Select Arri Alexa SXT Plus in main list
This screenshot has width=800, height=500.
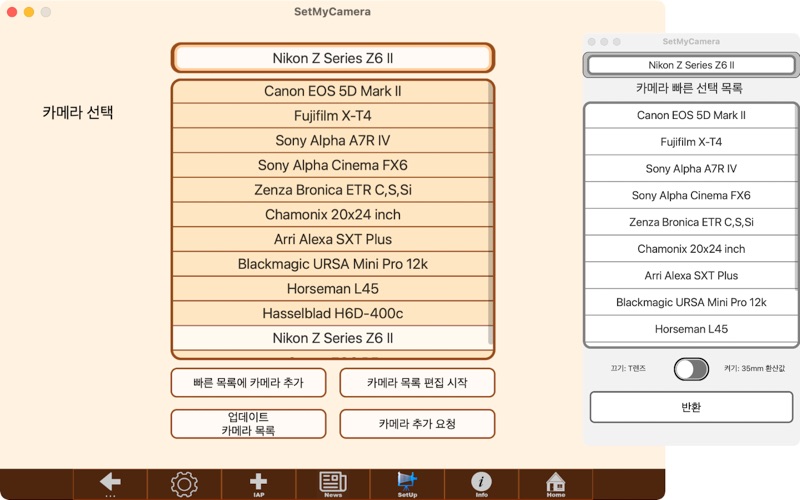coord(333,239)
